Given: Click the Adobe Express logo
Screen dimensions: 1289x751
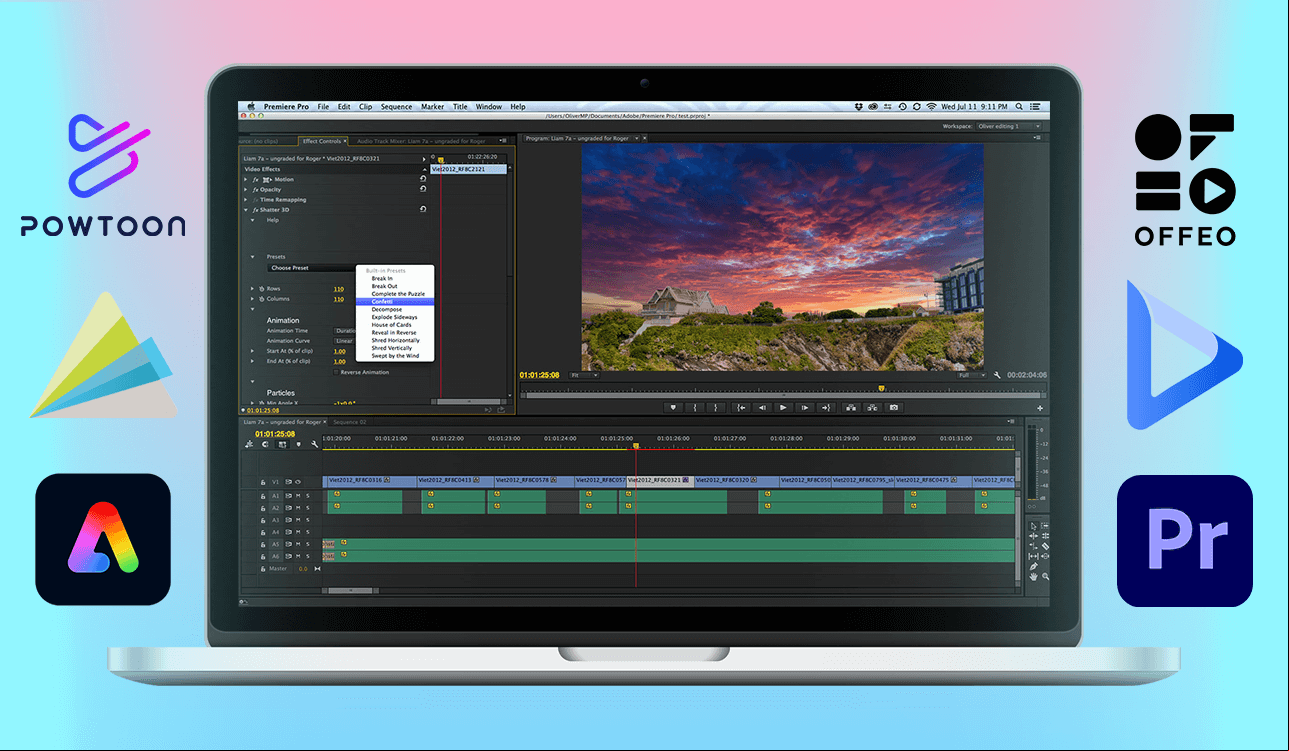Looking at the screenshot, I should pos(103,539).
